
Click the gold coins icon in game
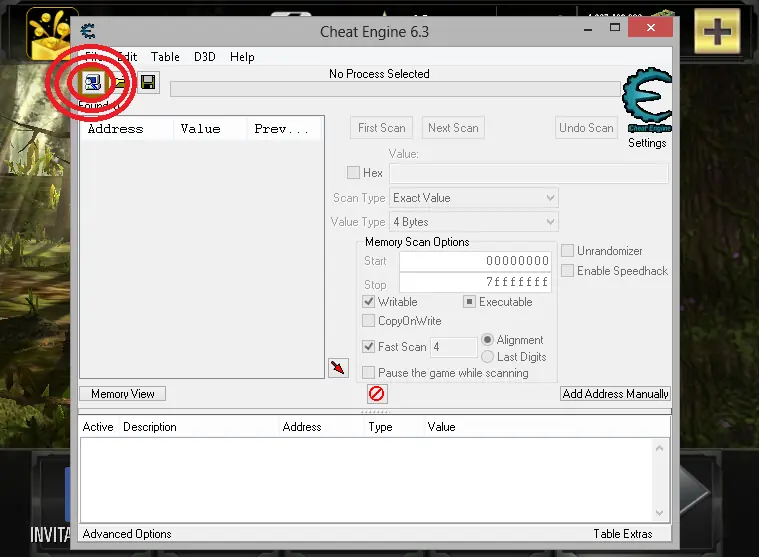point(51,34)
